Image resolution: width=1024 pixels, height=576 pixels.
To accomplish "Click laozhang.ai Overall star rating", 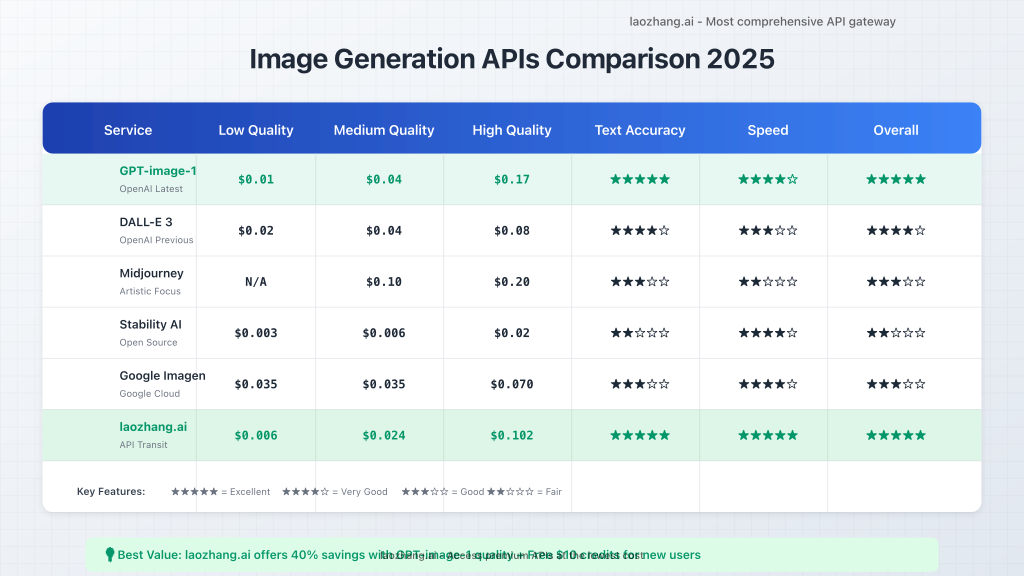I will pos(896,435).
